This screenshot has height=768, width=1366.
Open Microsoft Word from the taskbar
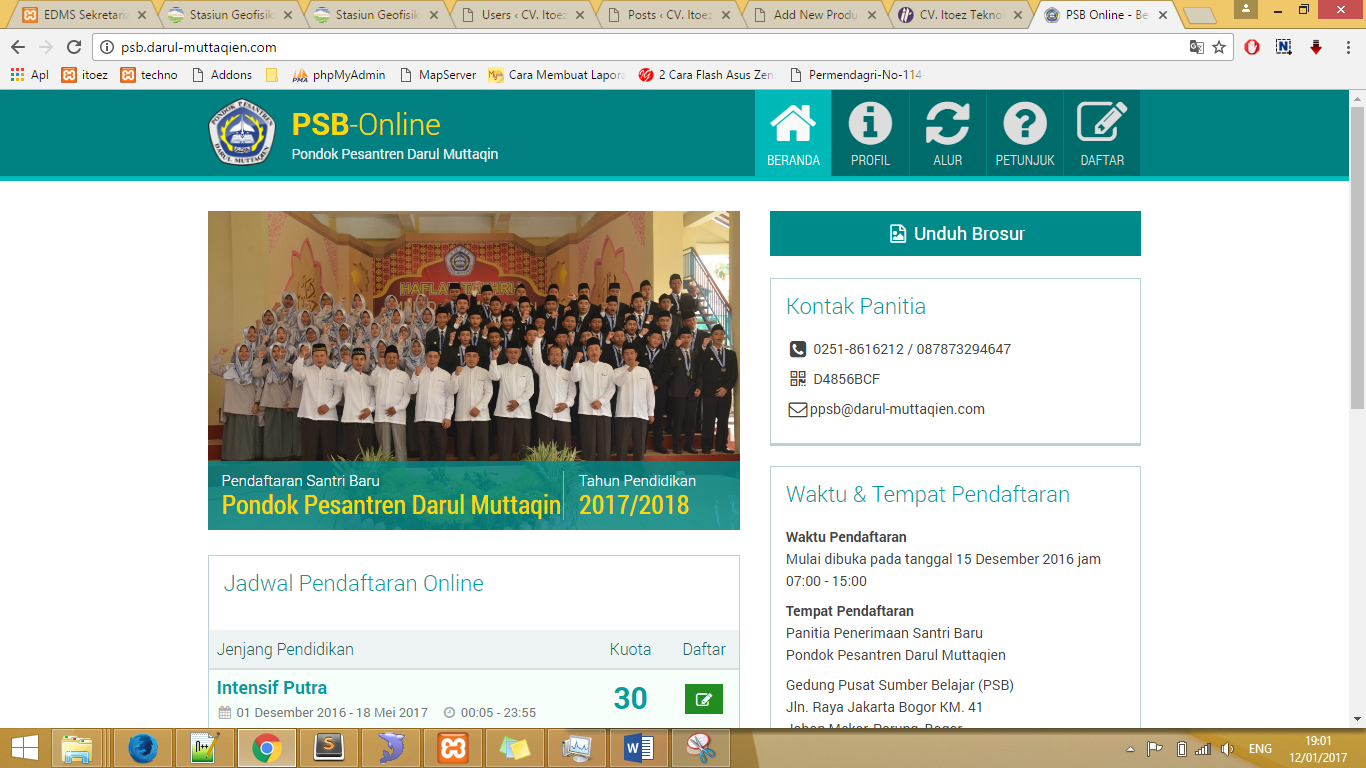point(639,748)
